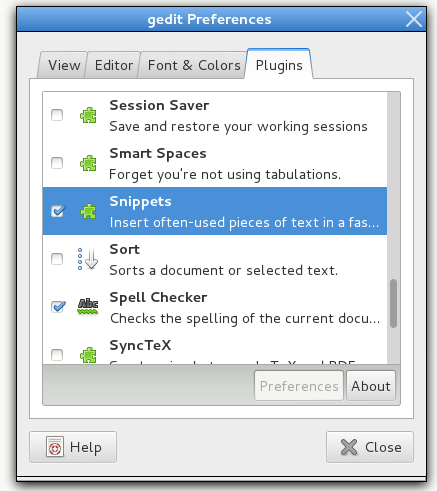
Task: Click the Spell Checker Abc icon
Action: pos(88,306)
